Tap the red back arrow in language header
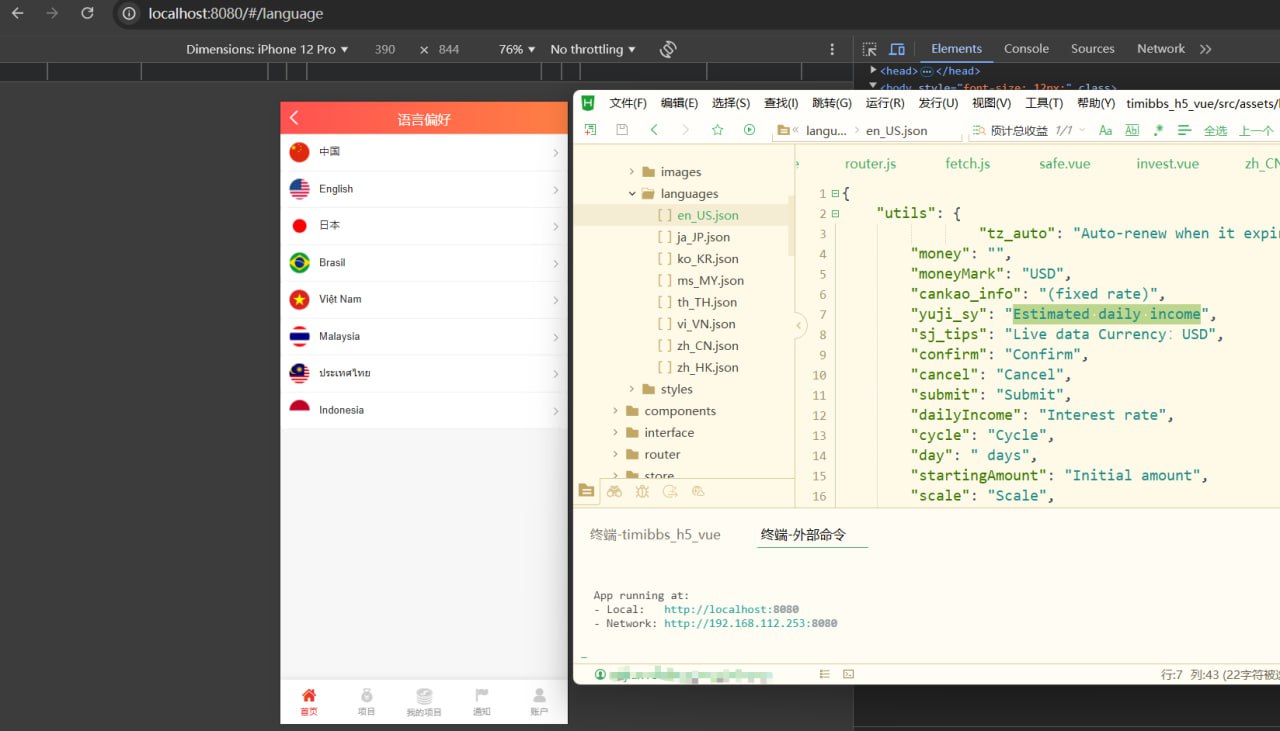This screenshot has width=1280, height=731. 294,118
